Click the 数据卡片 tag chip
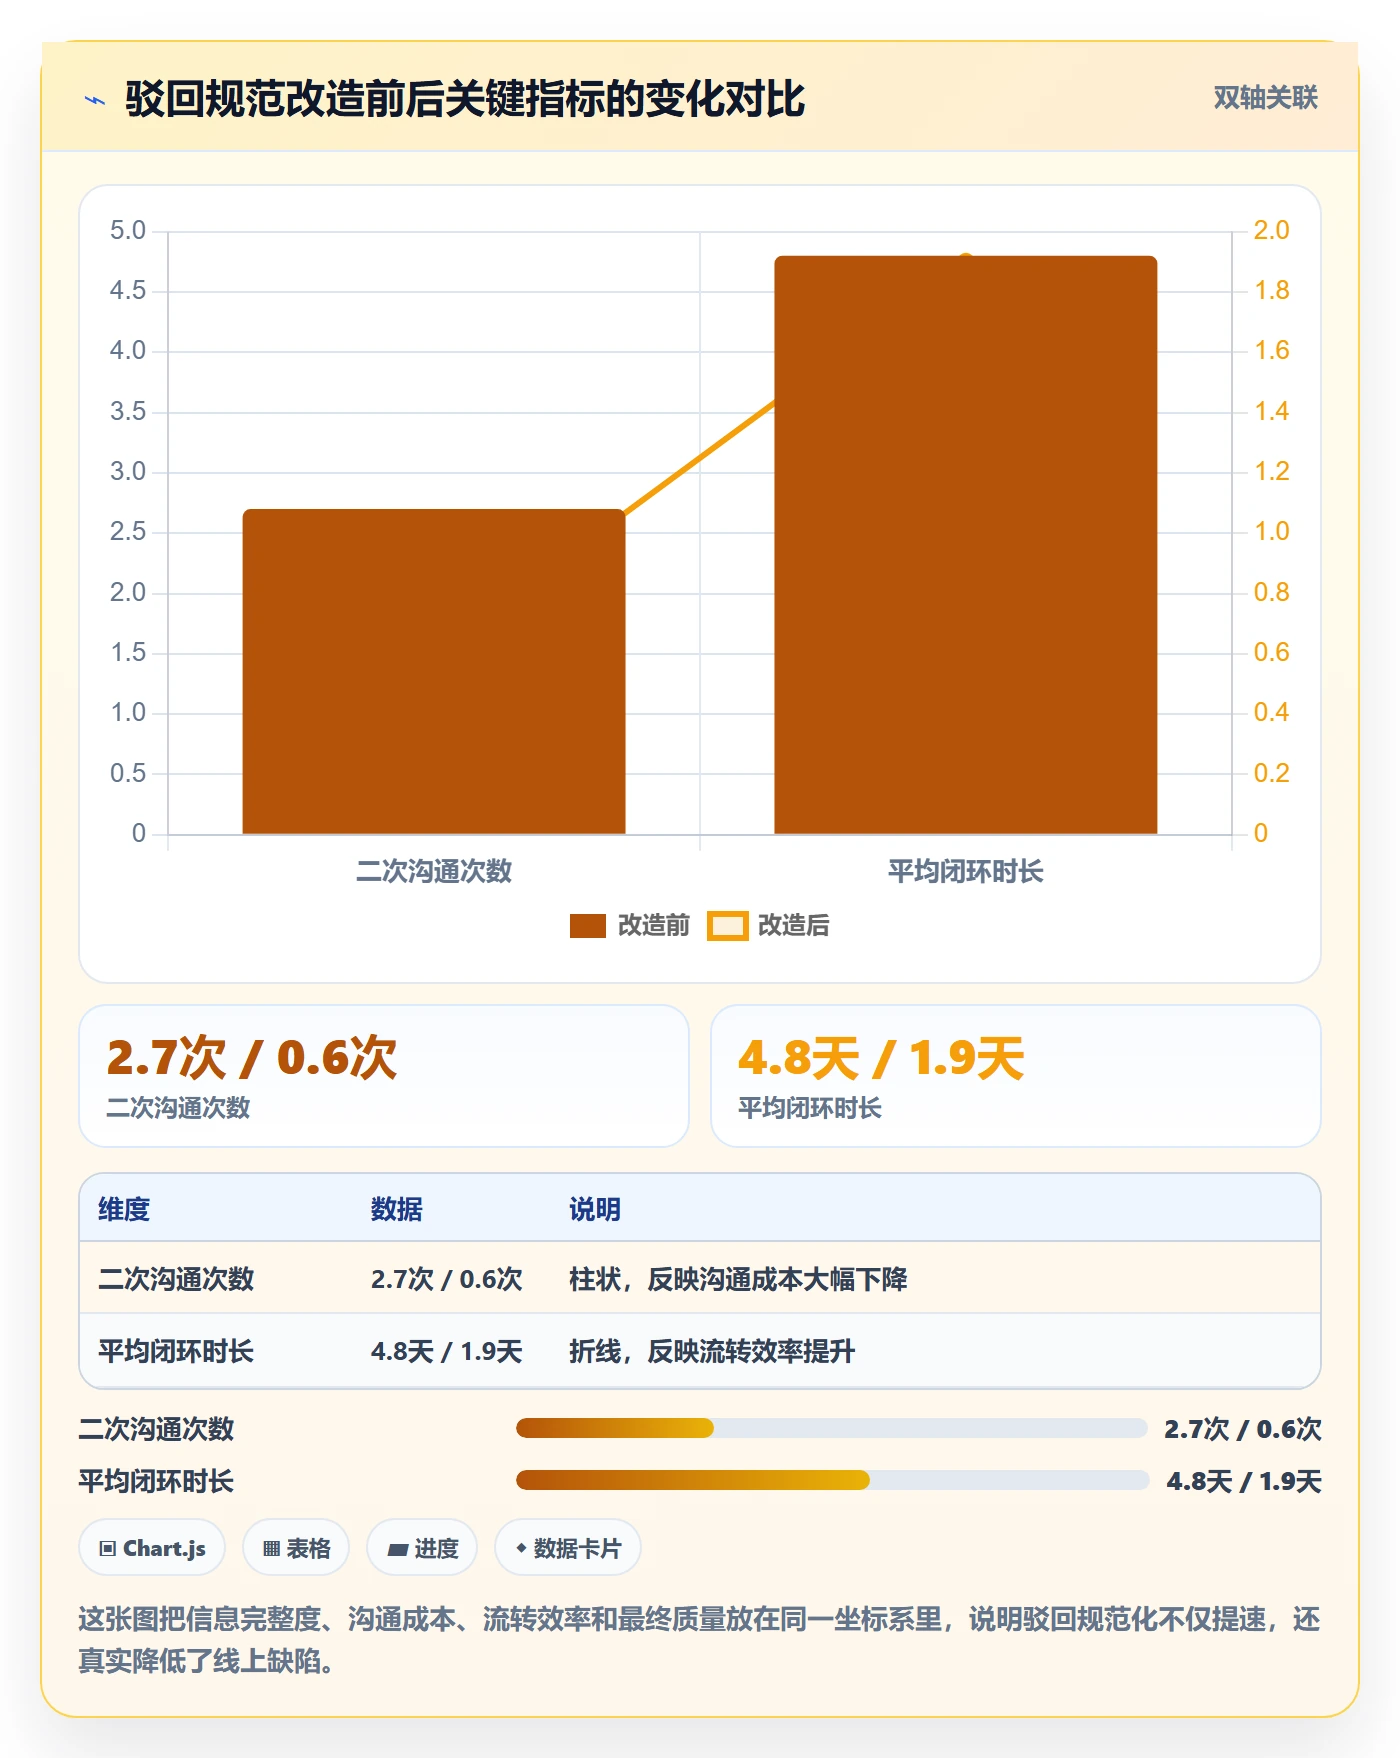Screen dimensions: 1400x1758 (568, 1548)
